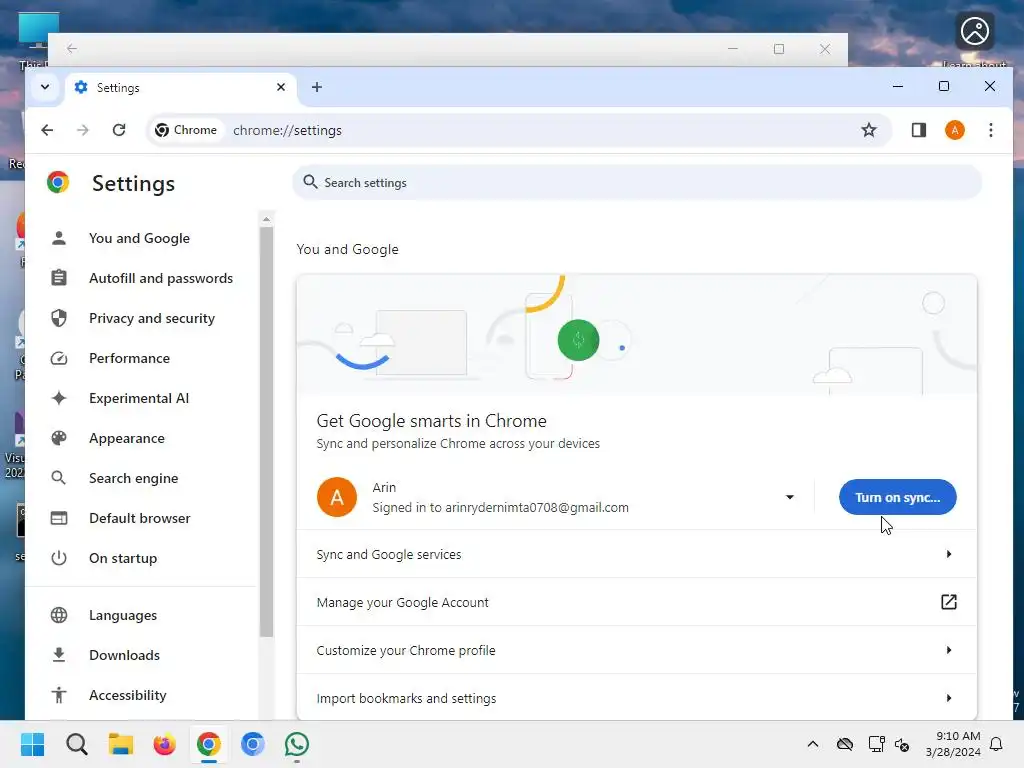The width and height of the screenshot is (1024, 768).
Task: Click the Default browser window icon
Action: tap(59, 519)
